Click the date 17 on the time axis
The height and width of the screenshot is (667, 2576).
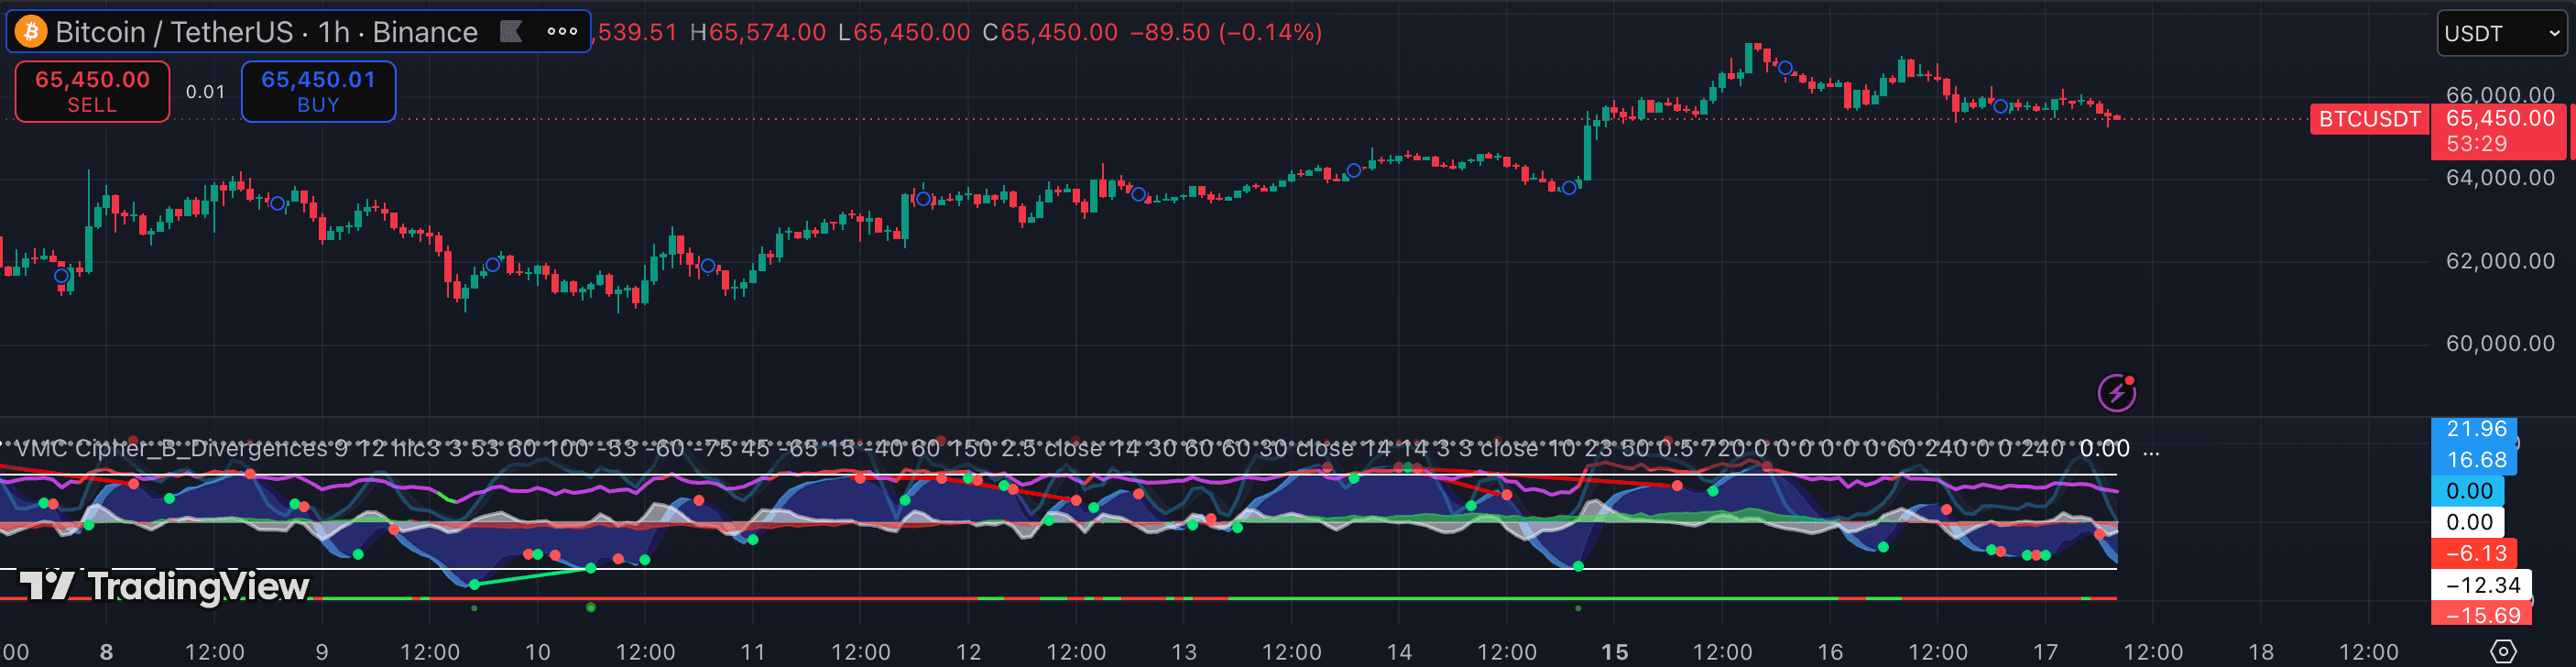click(2045, 652)
